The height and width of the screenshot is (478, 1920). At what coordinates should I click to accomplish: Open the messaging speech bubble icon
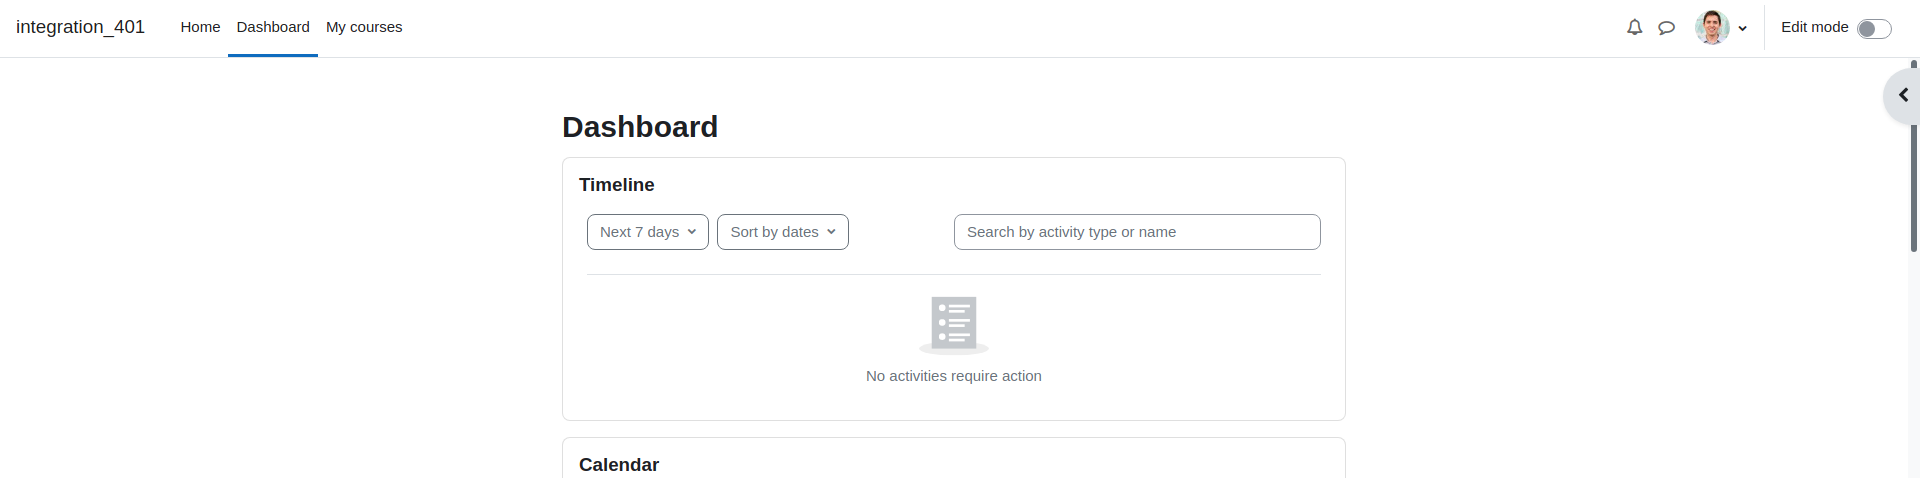(1666, 28)
